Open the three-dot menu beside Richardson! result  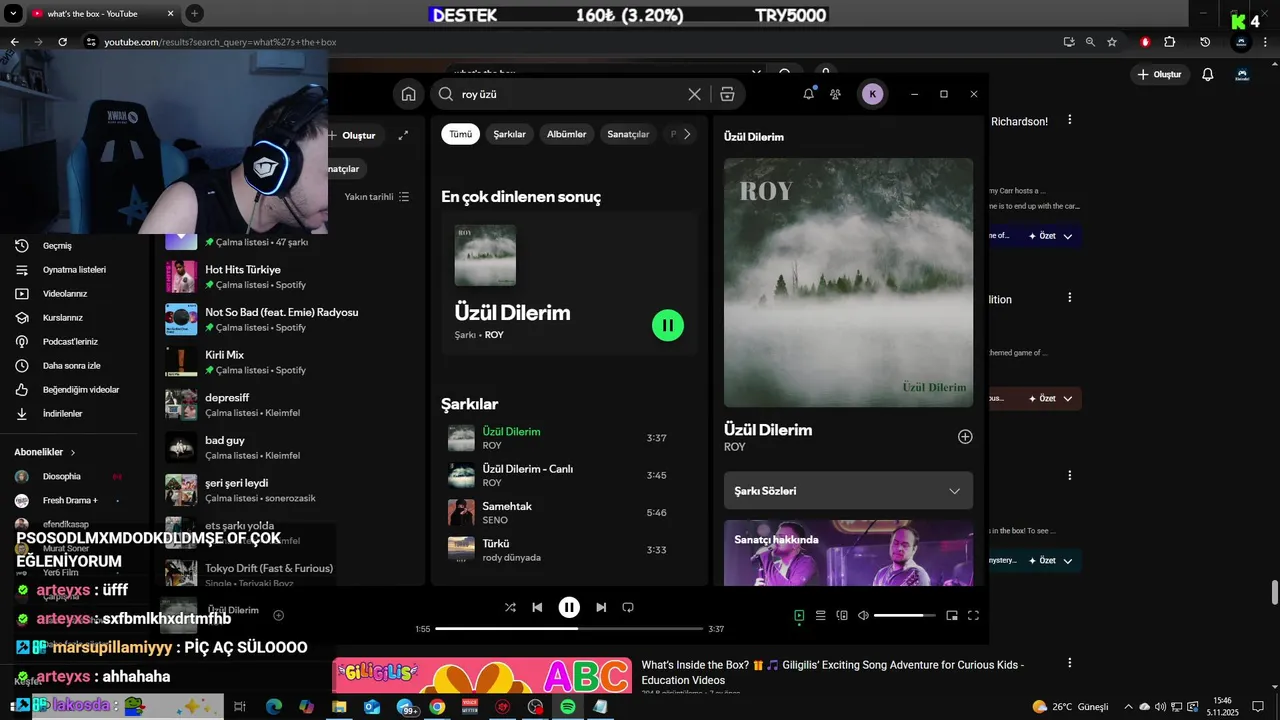pos(1069,120)
